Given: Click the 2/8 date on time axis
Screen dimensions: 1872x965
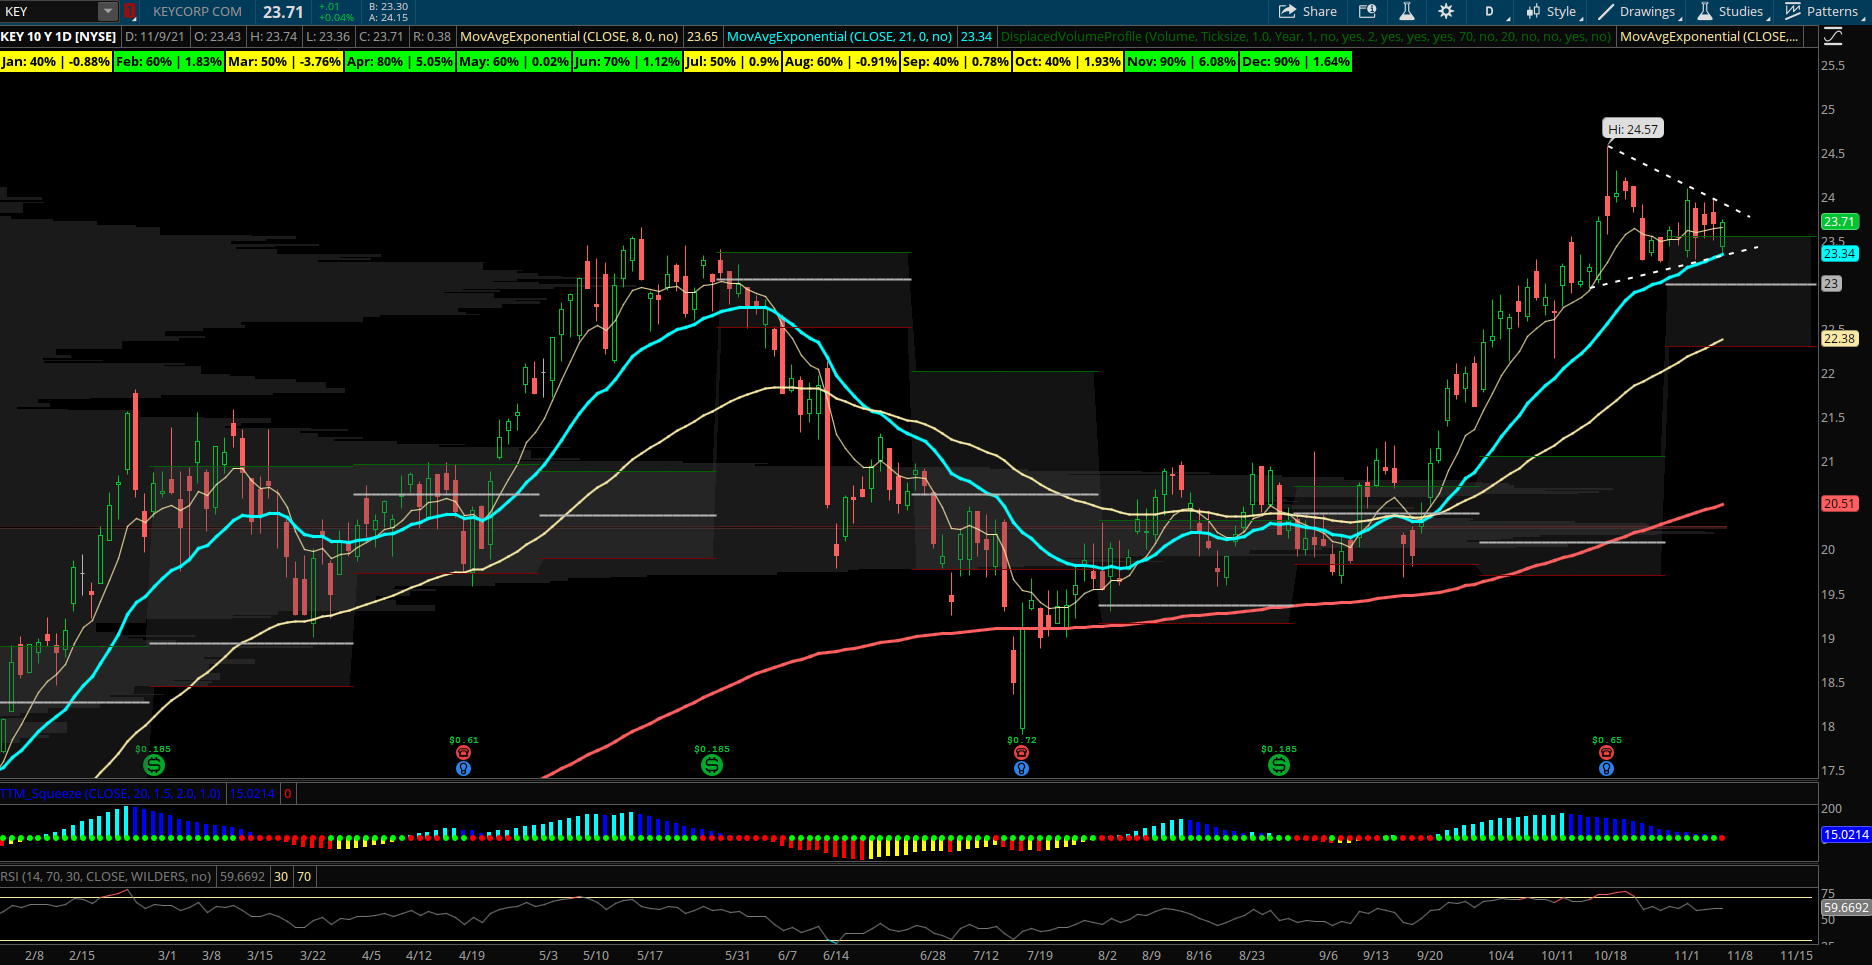Looking at the screenshot, I should click(x=34, y=955).
